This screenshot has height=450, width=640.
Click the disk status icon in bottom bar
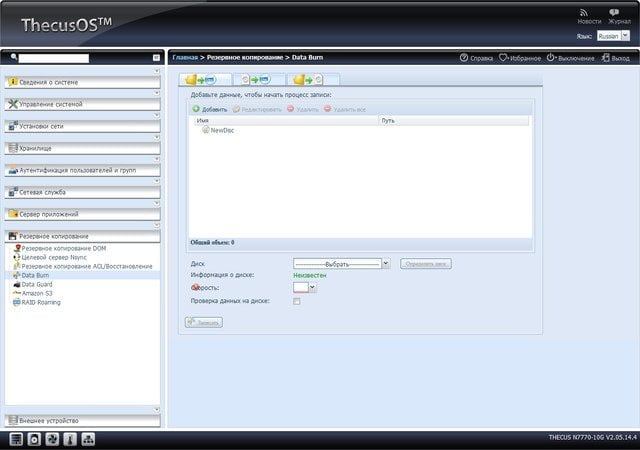[x=34, y=439]
